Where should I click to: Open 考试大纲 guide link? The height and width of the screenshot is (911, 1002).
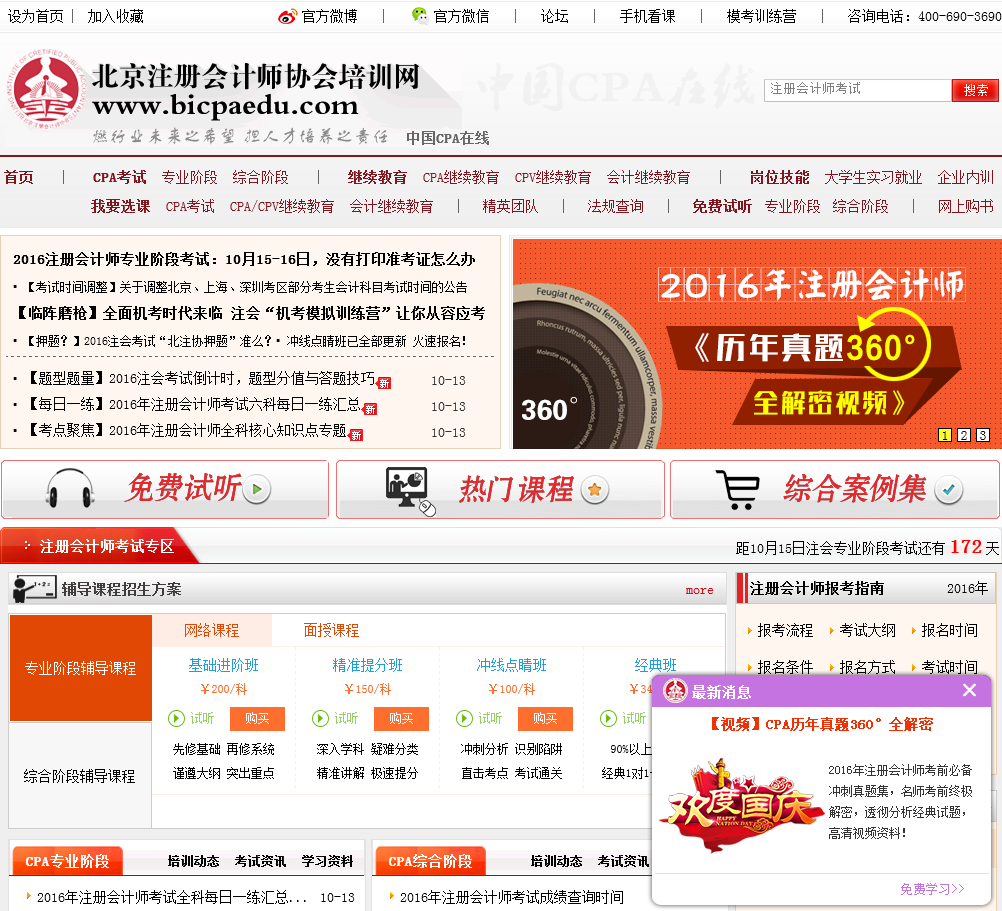coord(867,631)
